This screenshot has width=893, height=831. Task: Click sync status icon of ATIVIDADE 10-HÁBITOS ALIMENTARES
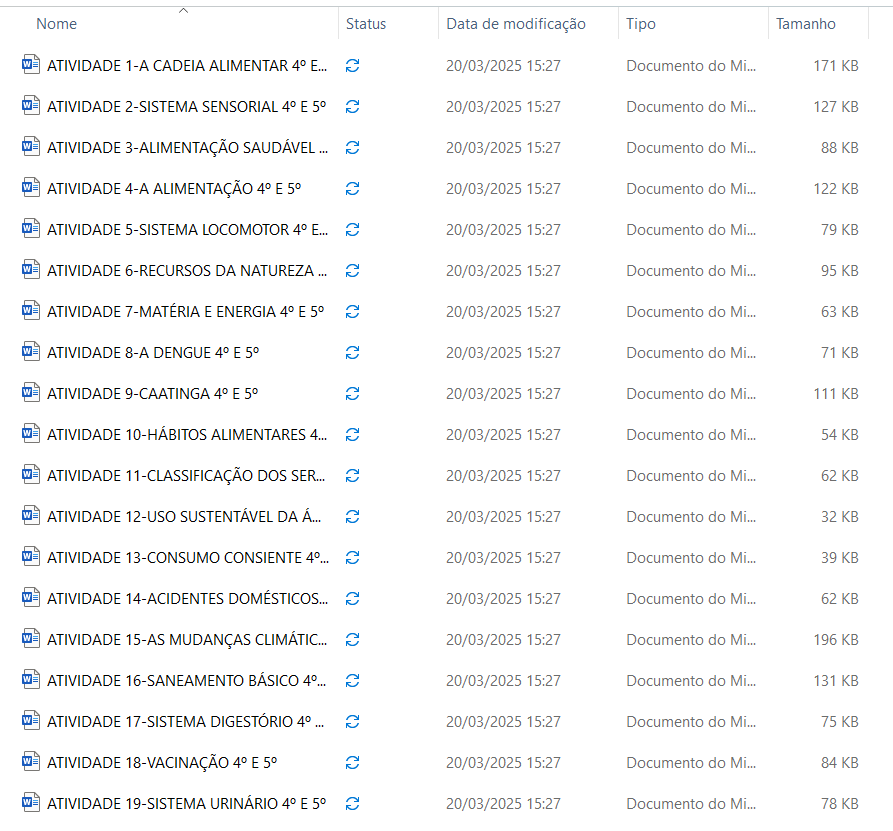(353, 435)
